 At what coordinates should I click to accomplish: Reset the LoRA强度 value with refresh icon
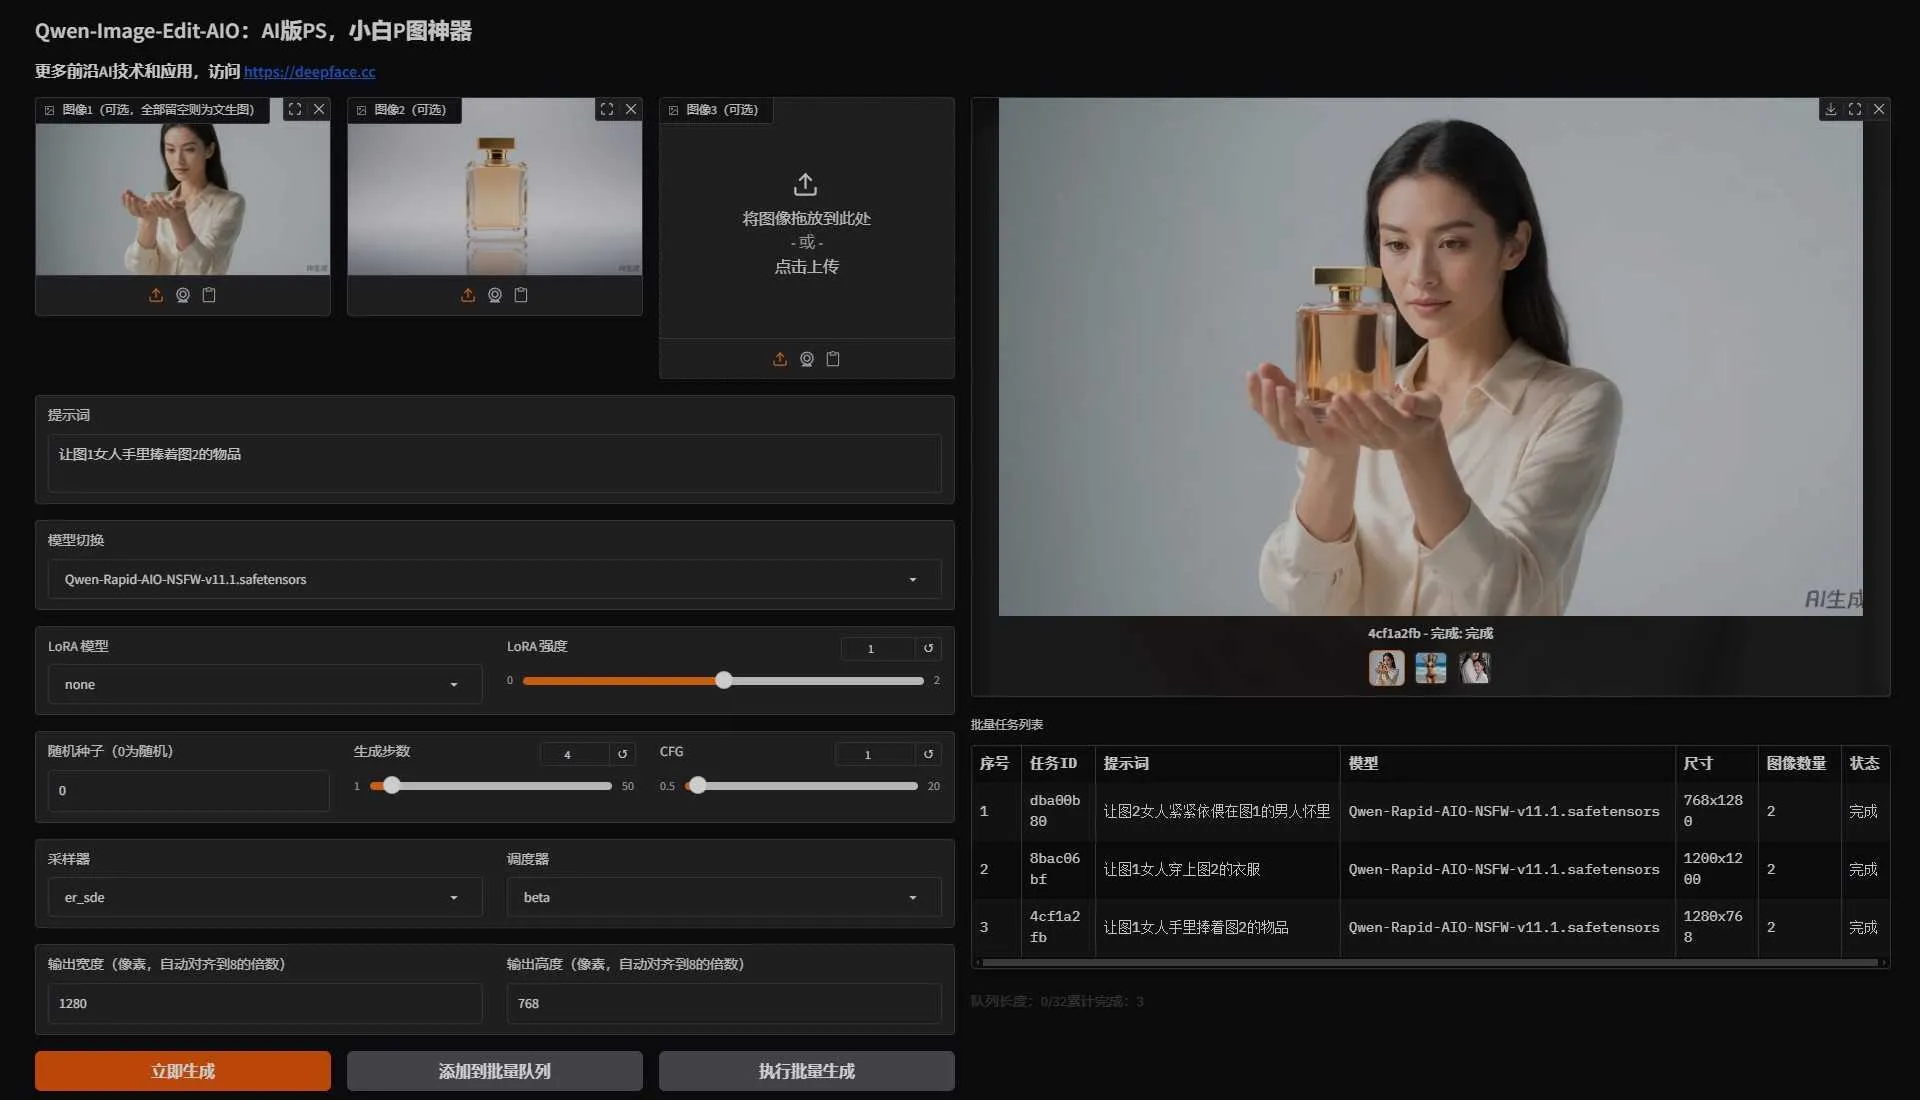pyautogui.click(x=928, y=648)
